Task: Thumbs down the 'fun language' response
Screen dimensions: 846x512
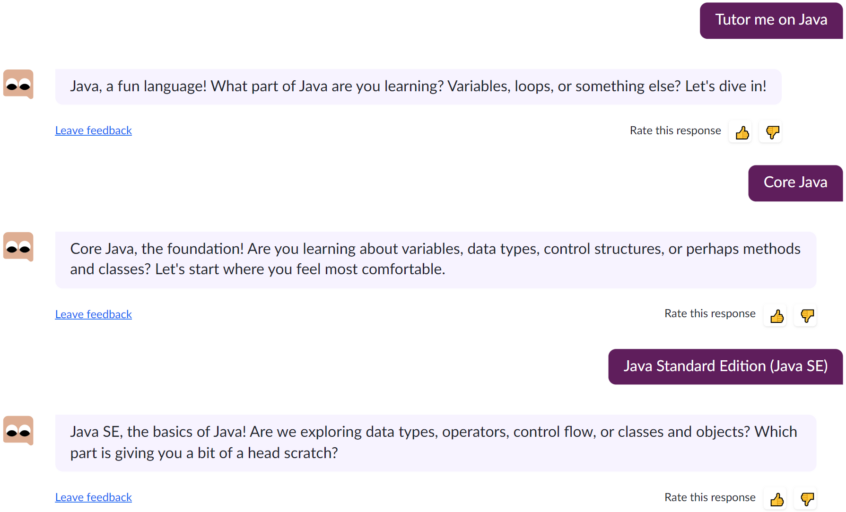Action: pyautogui.click(x=772, y=132)
